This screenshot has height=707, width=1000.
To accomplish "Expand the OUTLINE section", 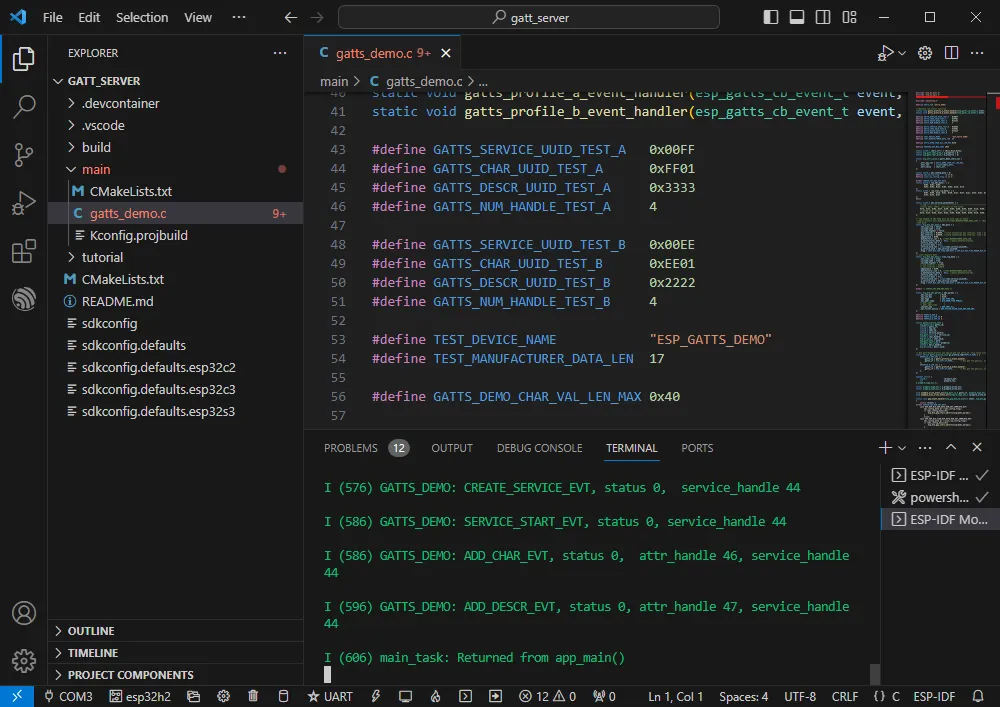I will 90,631.
